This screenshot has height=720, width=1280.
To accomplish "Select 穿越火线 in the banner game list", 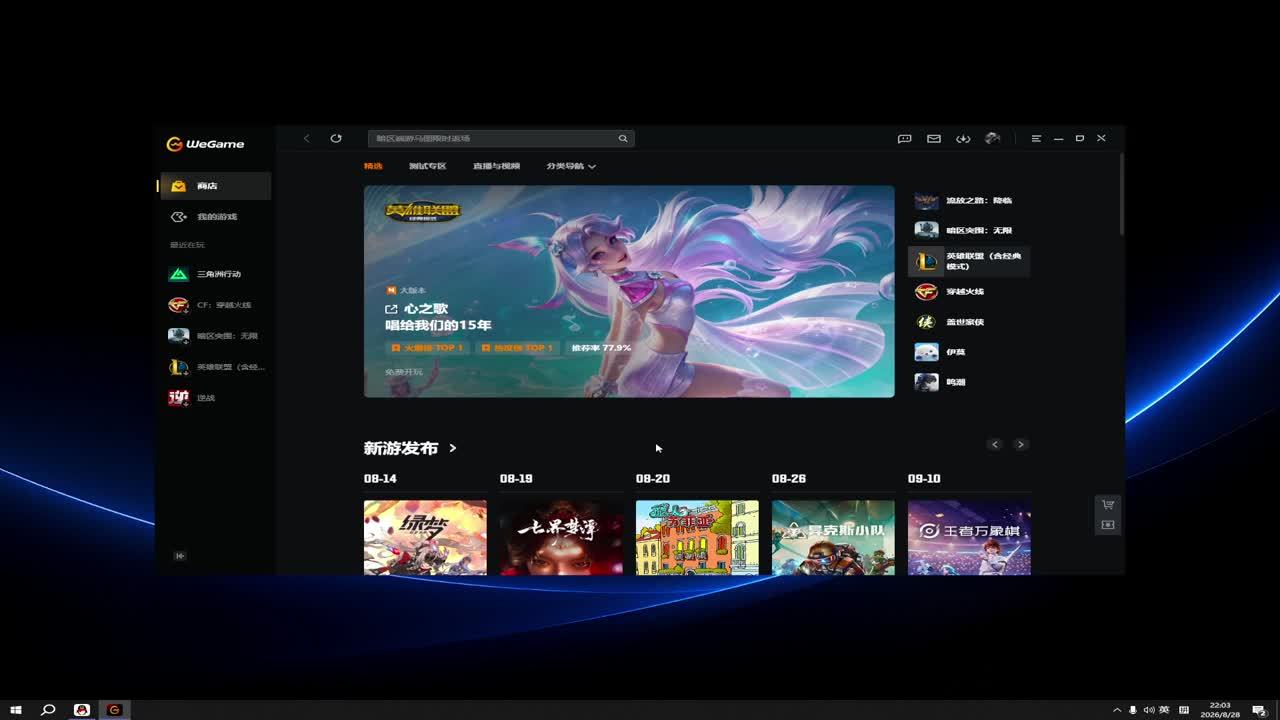I will pos(968,292).
